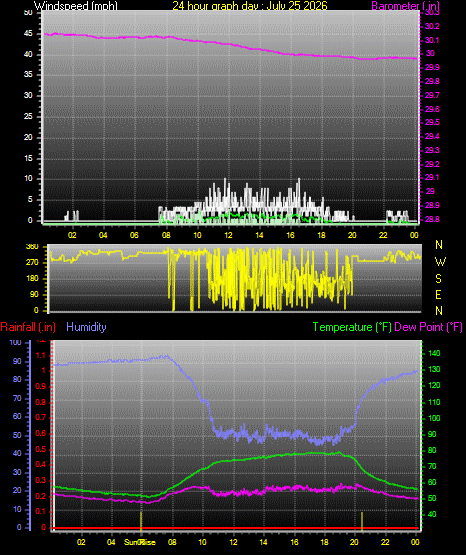The width and height of the screenshot is (466, 555).
Task: Click the Barometer (.in) axis title
Action: pos(405,6)
